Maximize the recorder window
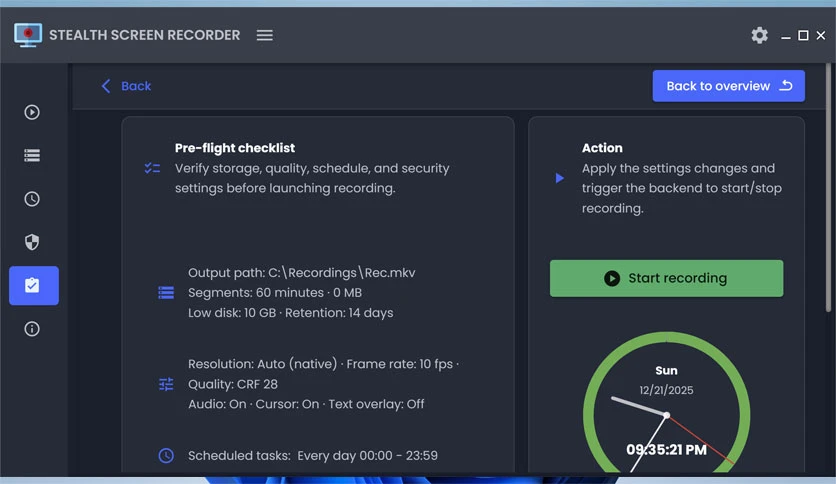The image size is (836, 484). click(803, 35)
